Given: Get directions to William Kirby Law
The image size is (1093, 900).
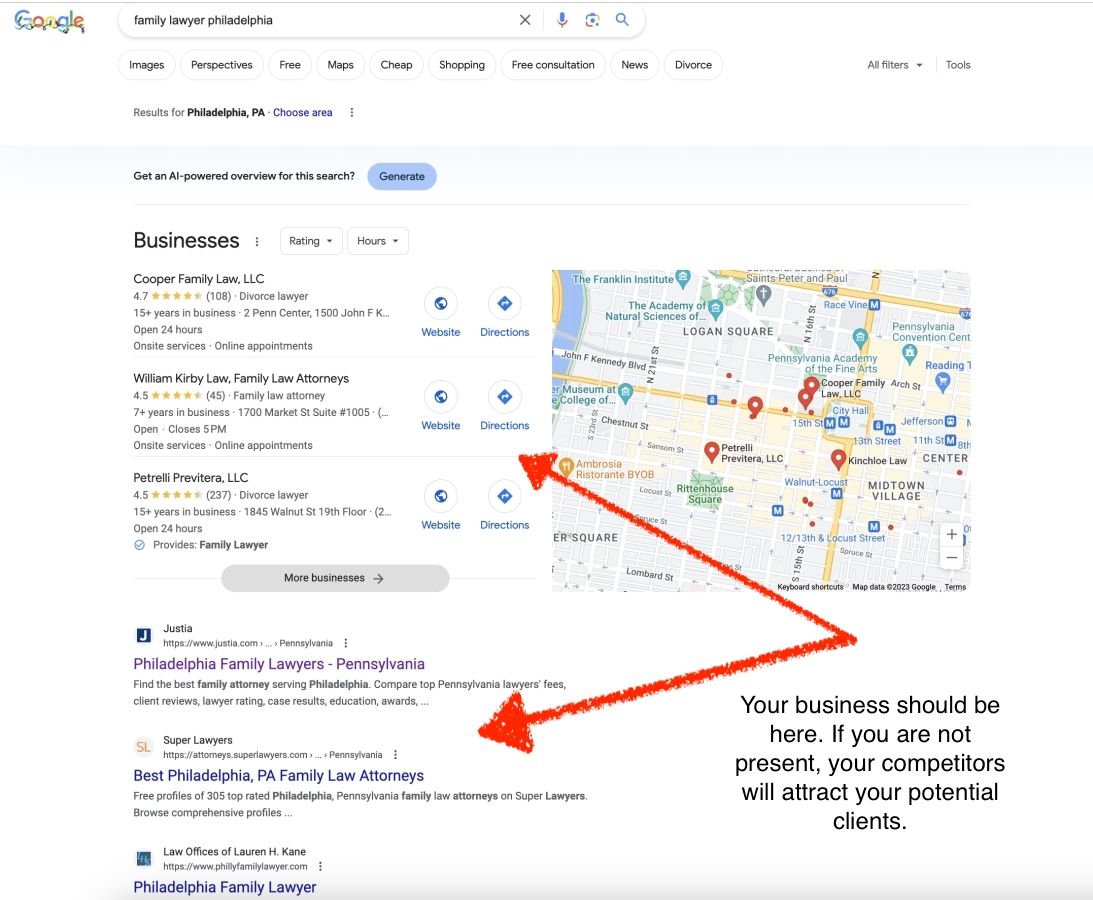Looking at the screenshot, I should [x=505, y=397].
